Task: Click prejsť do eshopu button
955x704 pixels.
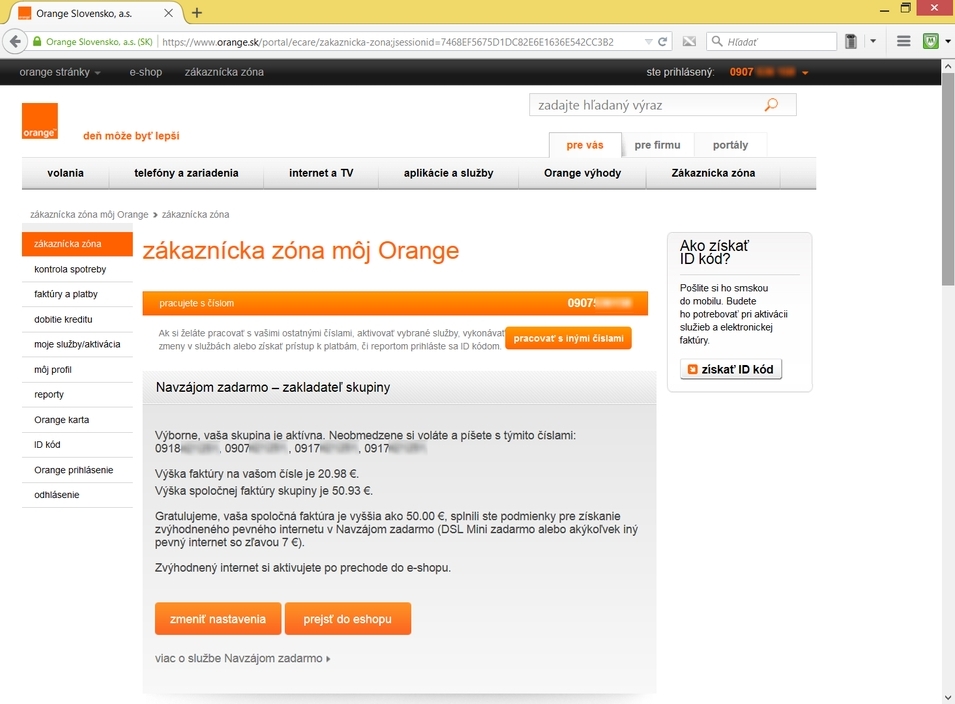Action: click(348, 619)
